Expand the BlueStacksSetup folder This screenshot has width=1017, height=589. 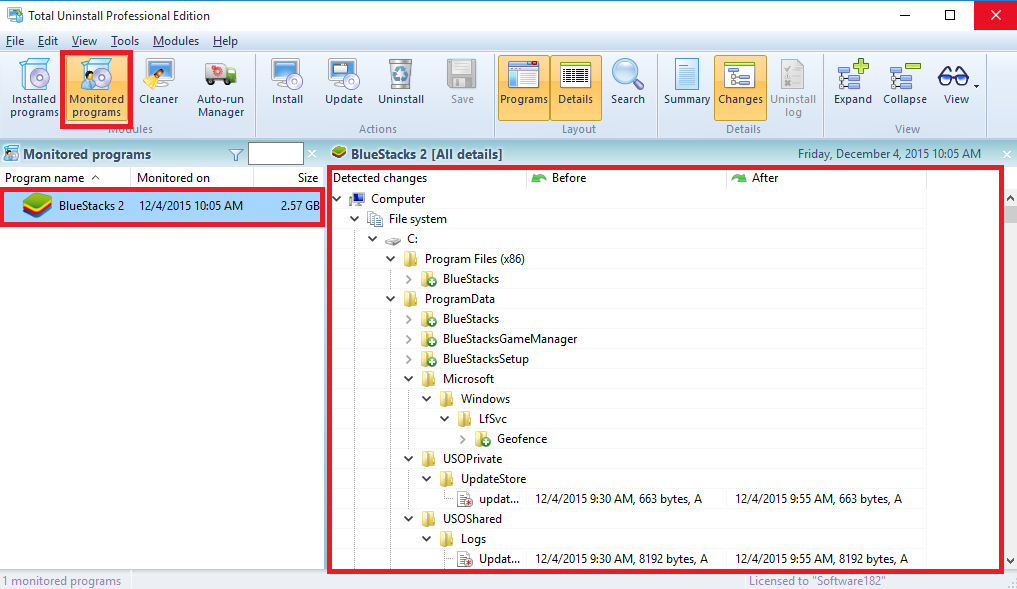tap(409, 359)
